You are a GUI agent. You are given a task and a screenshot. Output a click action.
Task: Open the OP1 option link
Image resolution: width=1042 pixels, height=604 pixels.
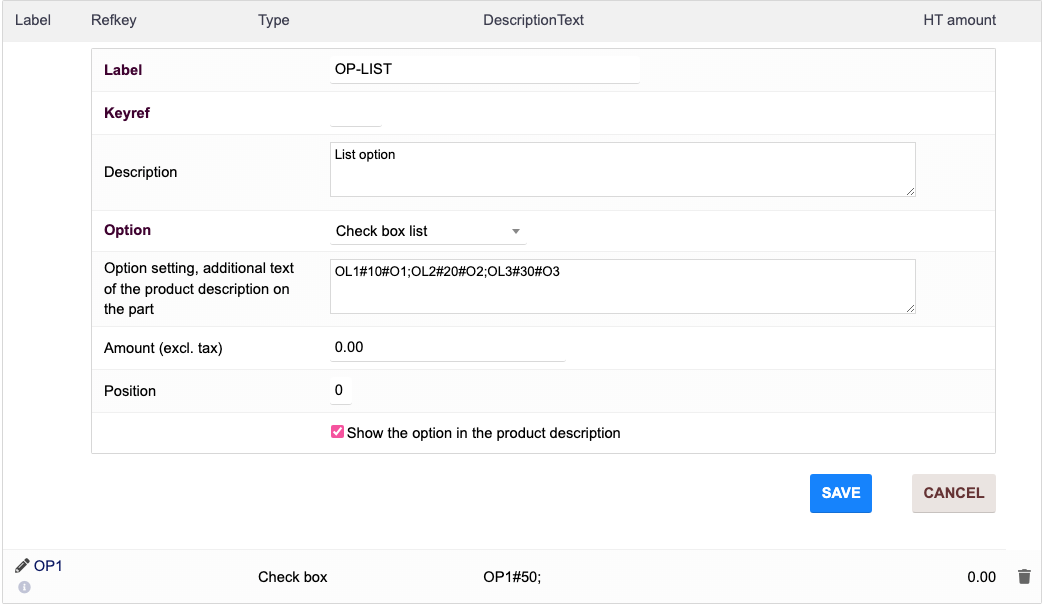[x=48, y=566]
